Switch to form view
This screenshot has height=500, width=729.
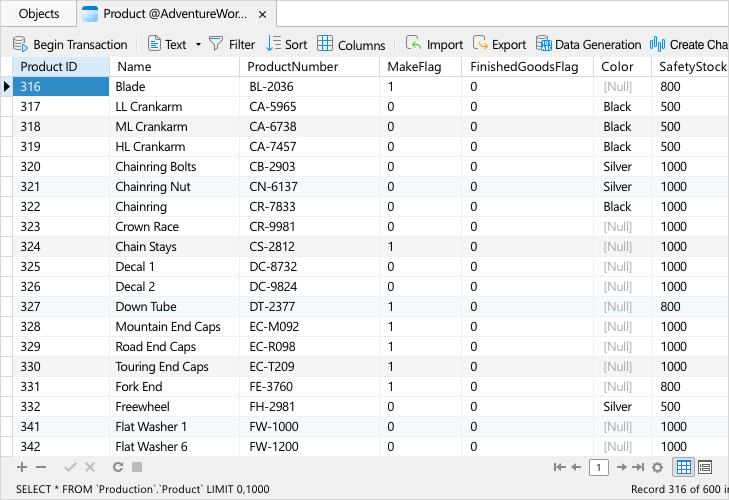click(x=705, y=467)
